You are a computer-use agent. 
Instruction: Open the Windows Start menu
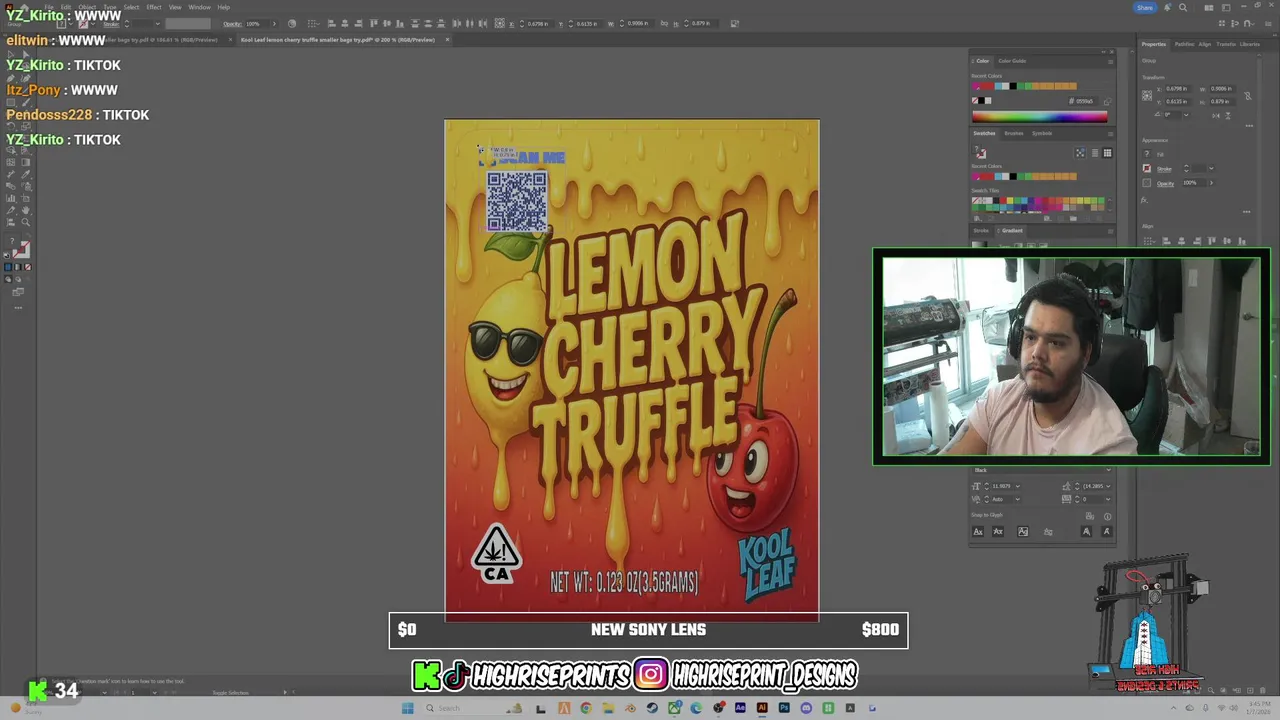407,708
